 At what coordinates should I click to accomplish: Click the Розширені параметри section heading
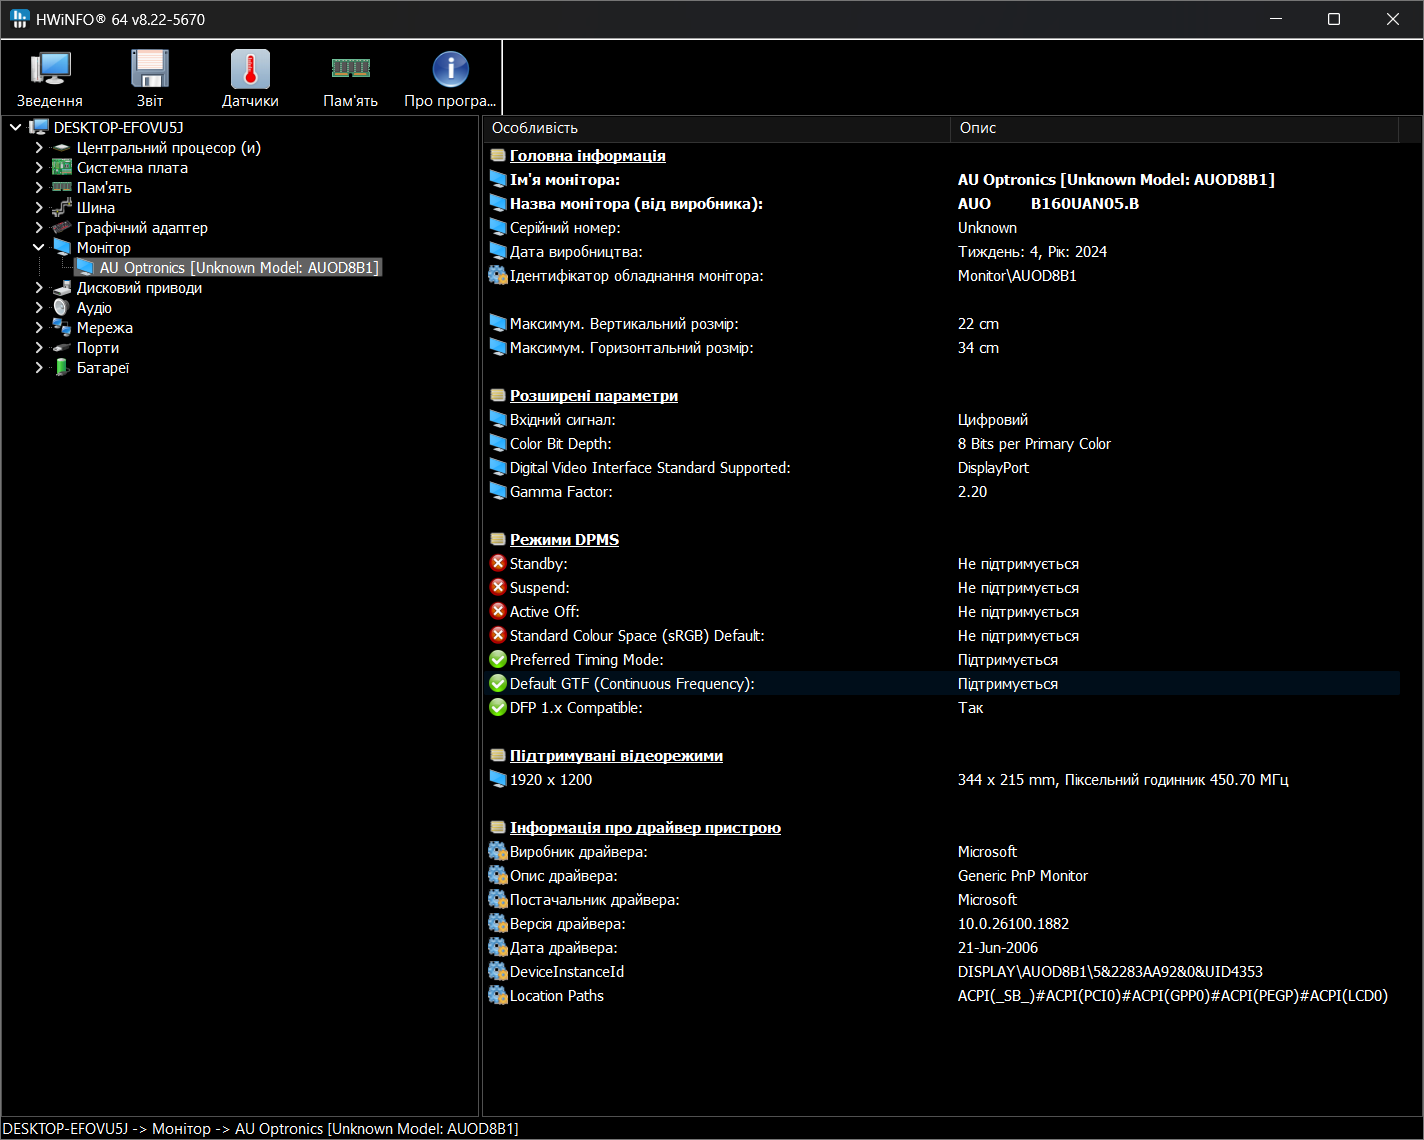[594, 395]
